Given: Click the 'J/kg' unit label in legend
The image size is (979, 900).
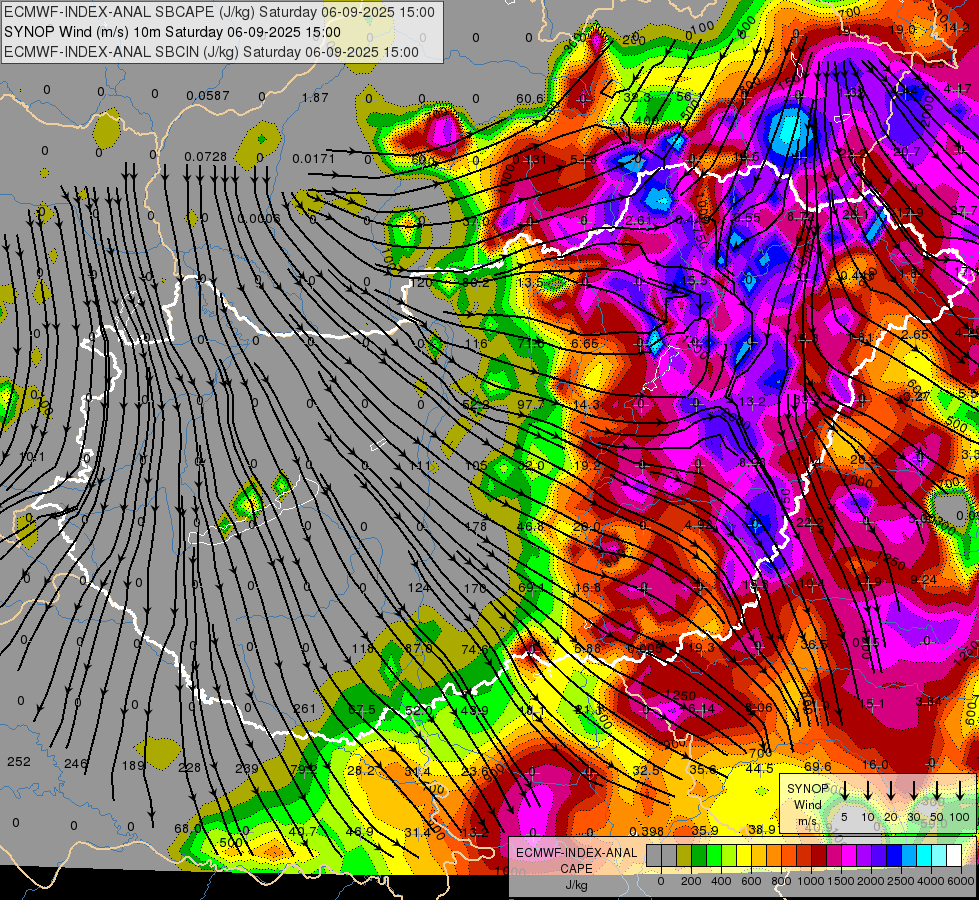Looking at the screenshot, I should (x=576, y=885).
